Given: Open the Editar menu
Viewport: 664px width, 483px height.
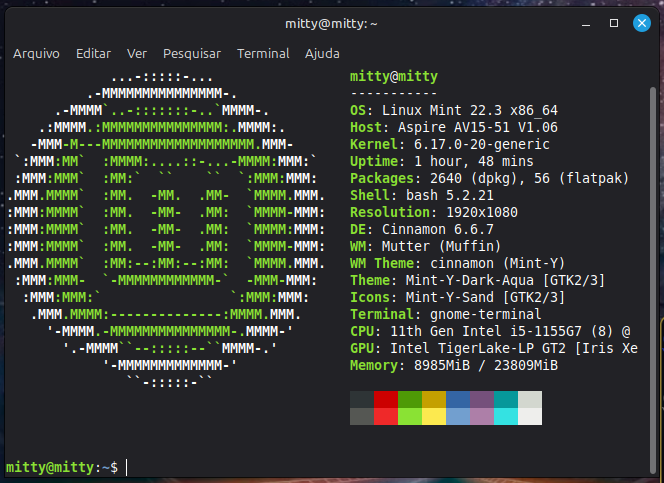Looking at the screenshot, I should click(93, 53).
